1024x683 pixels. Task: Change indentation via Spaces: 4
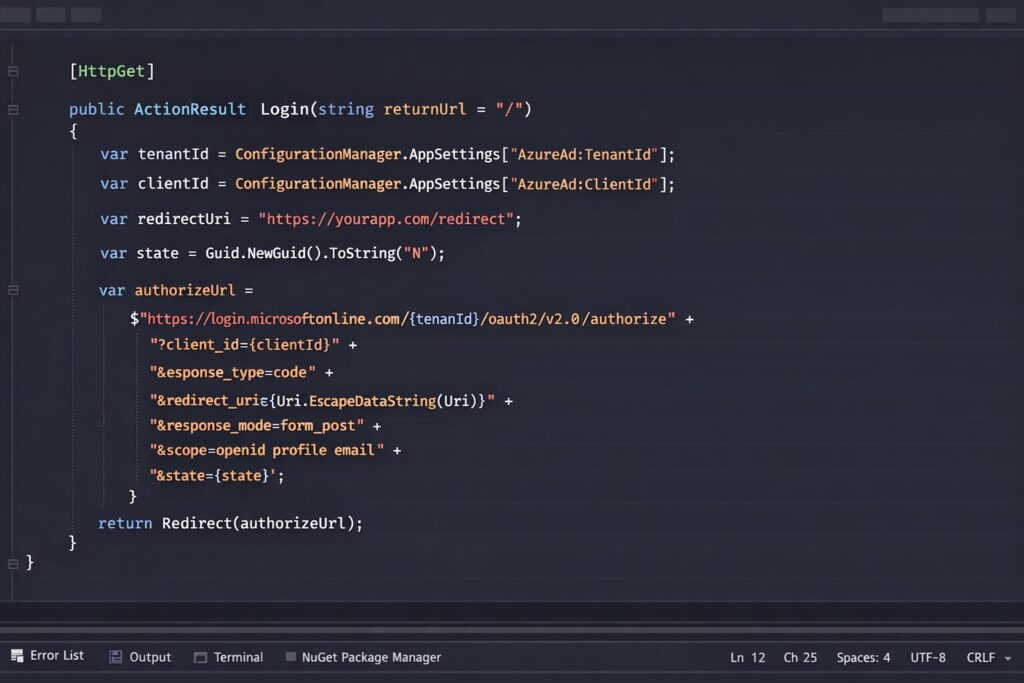[x=863, y=657]
